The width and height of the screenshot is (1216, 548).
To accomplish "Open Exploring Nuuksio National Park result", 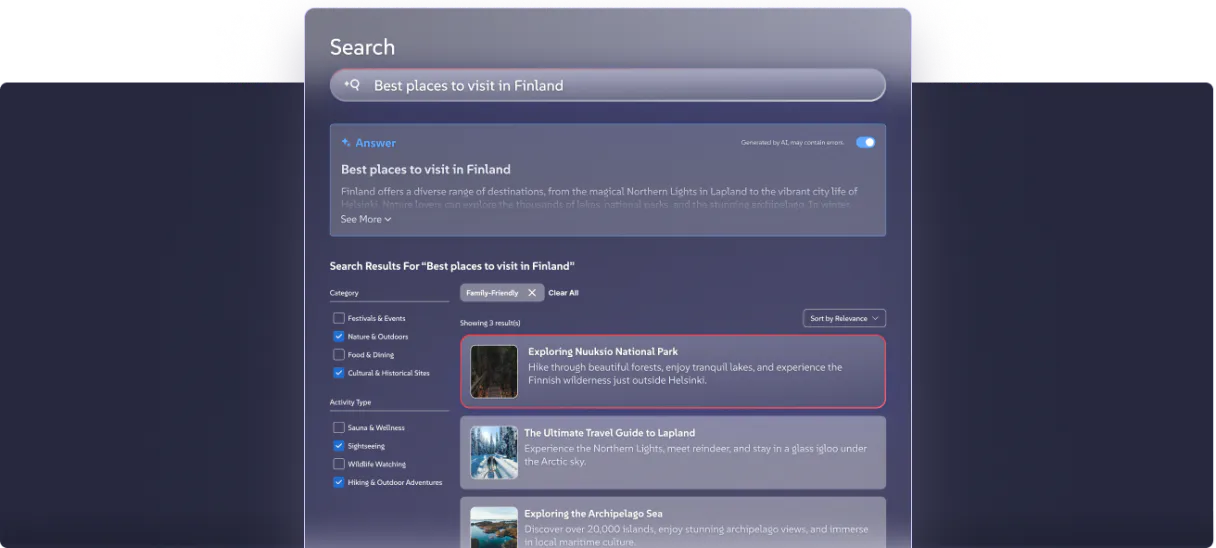I will (673, 372).
